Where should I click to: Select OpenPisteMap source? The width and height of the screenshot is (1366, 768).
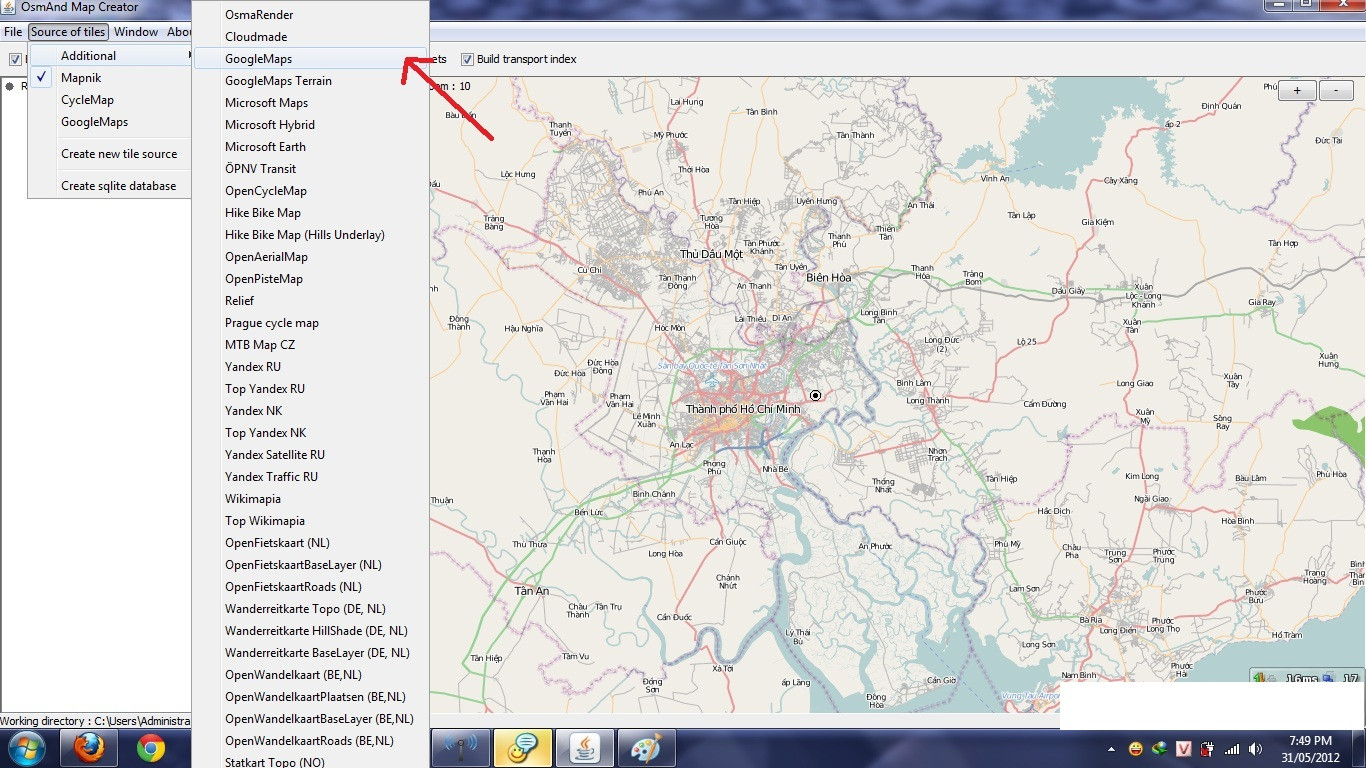[311, 279]
